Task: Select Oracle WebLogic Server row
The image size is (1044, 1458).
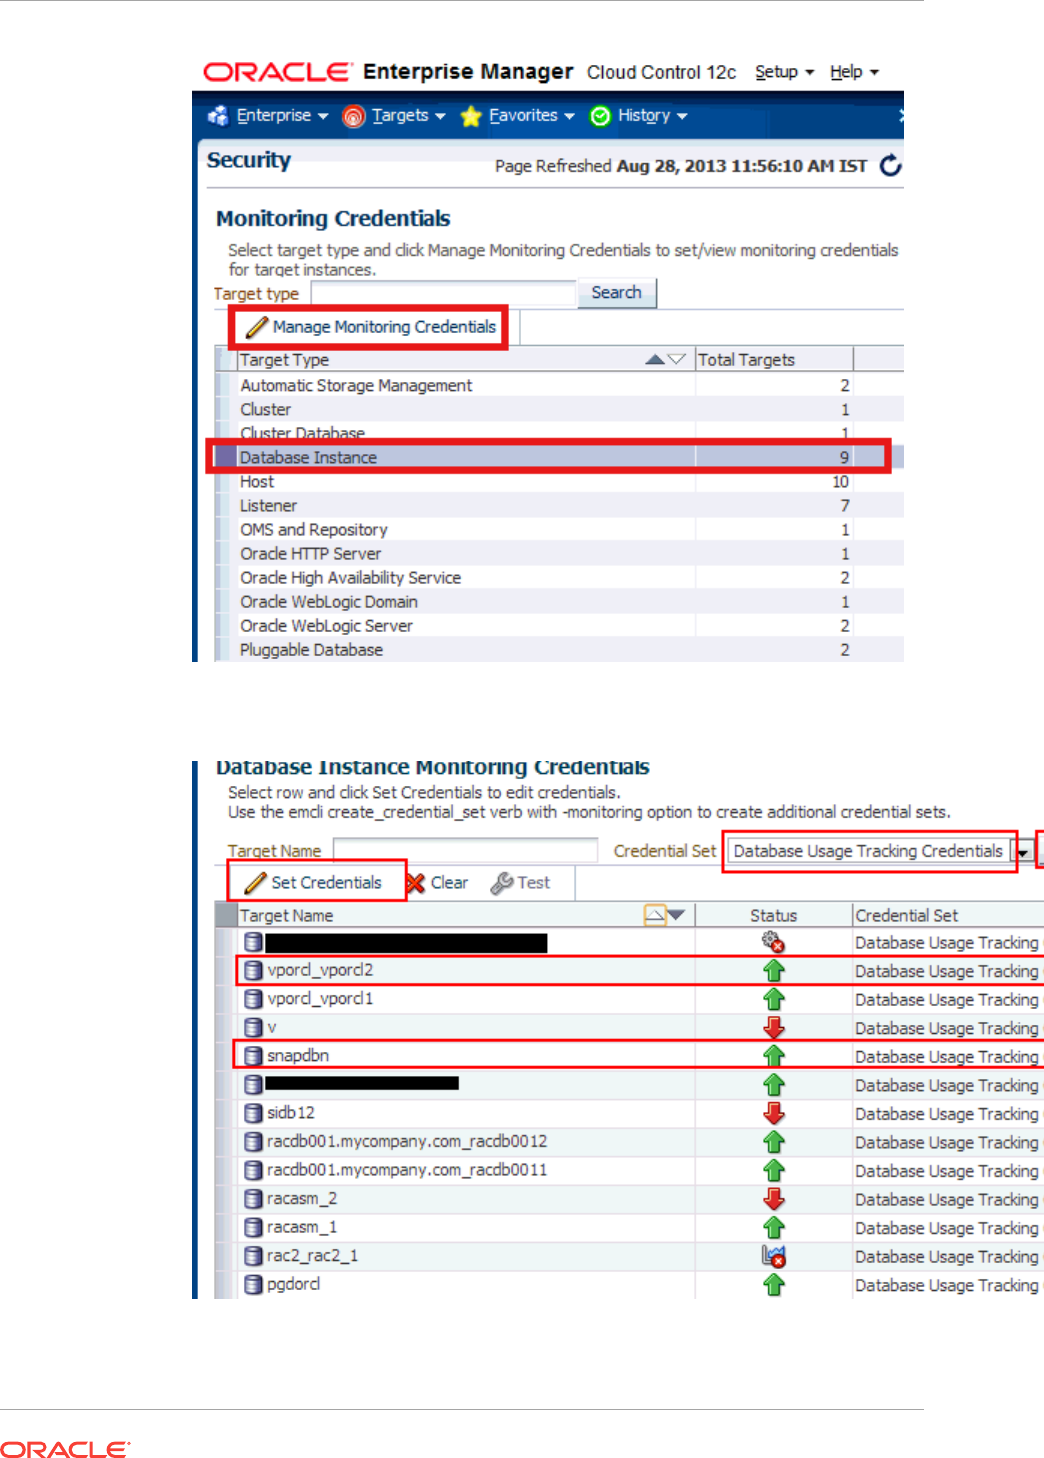Action: [x=559, y=625]
